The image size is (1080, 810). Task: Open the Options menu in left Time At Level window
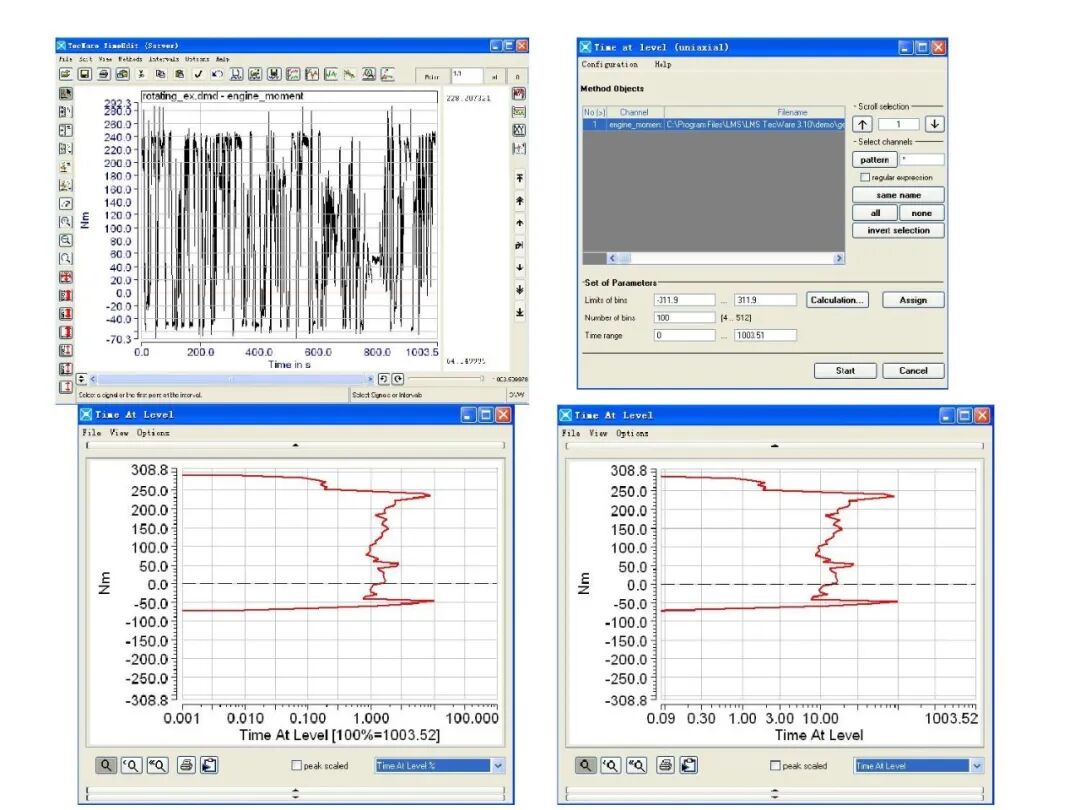coord(153,433)
